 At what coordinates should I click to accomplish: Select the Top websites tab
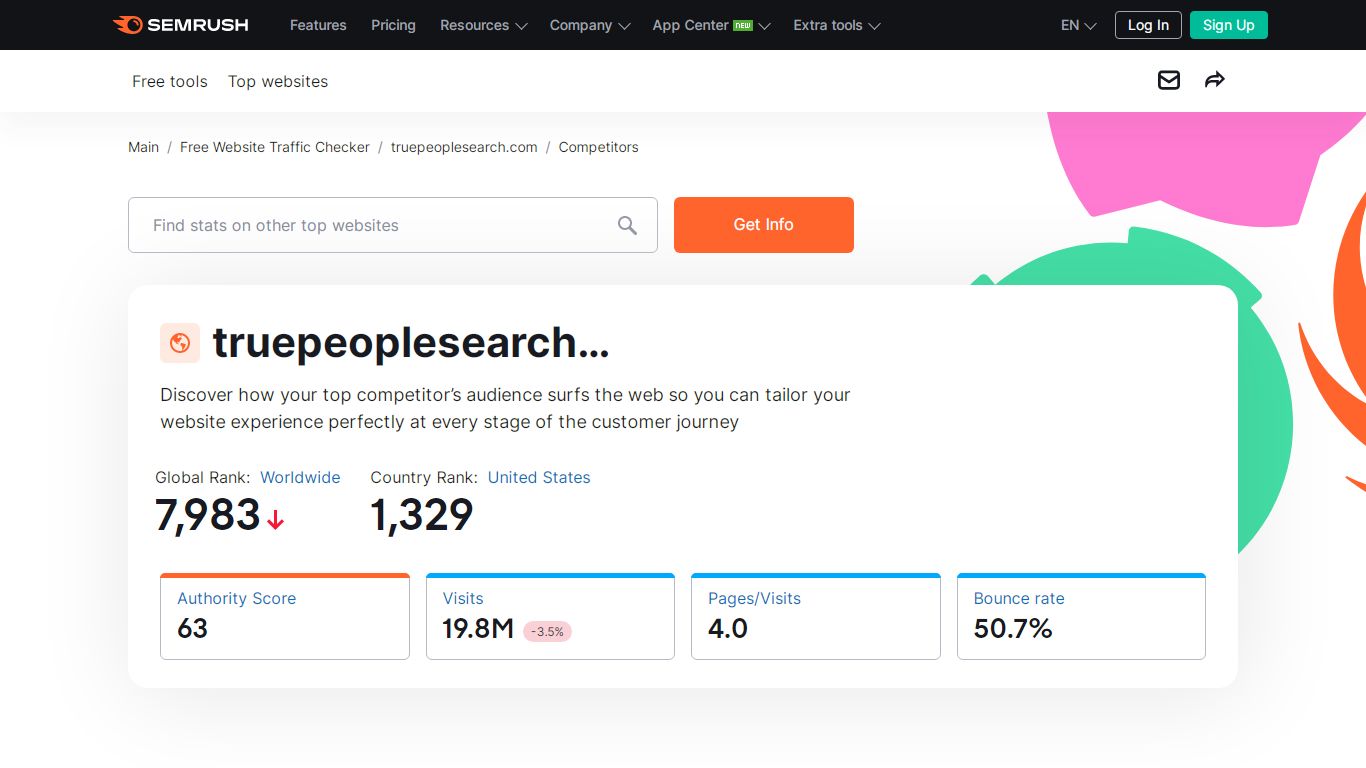[x=278, y=81]
